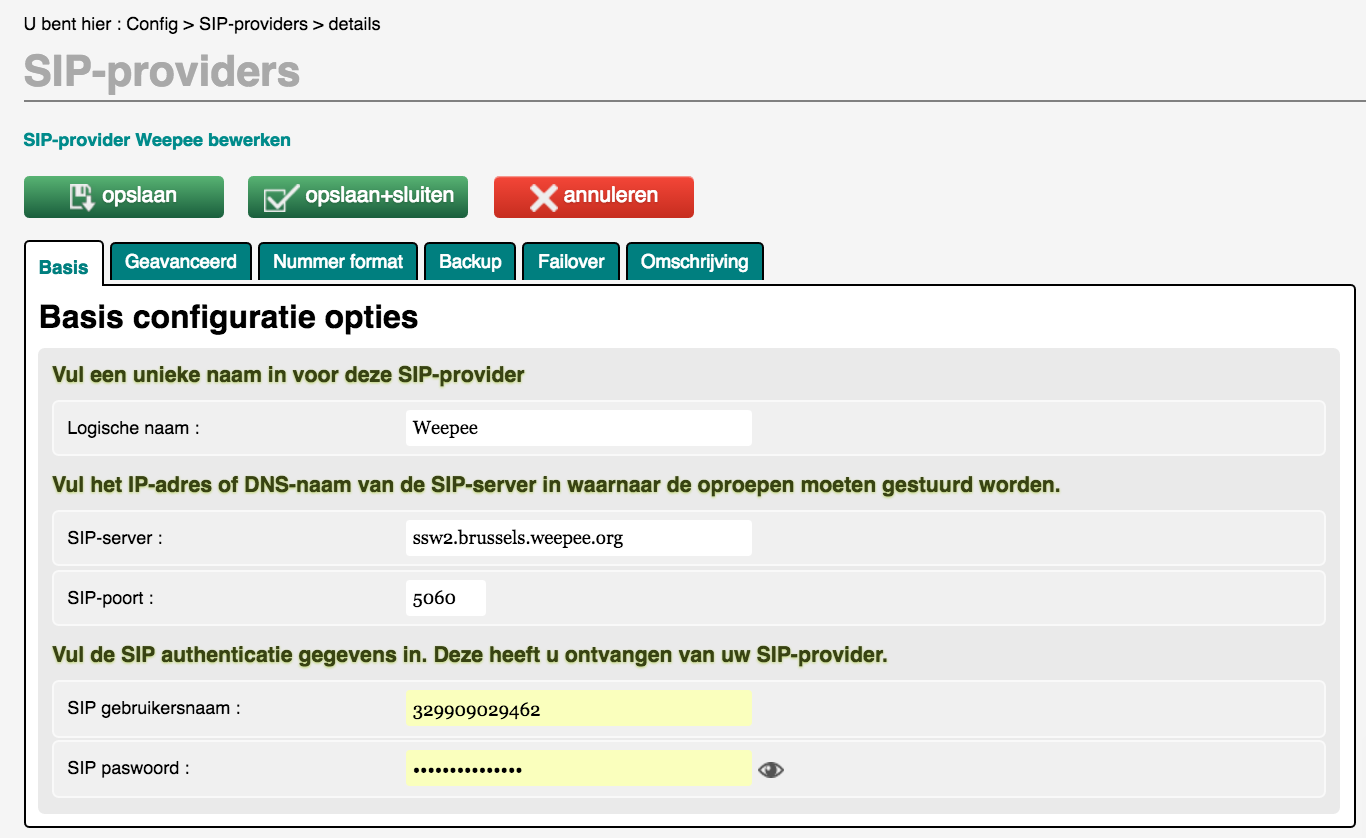This screenshot has height=838, width=1366.
Task: Show the SIP paswoord with eye icon
Action: coord(770,769)
